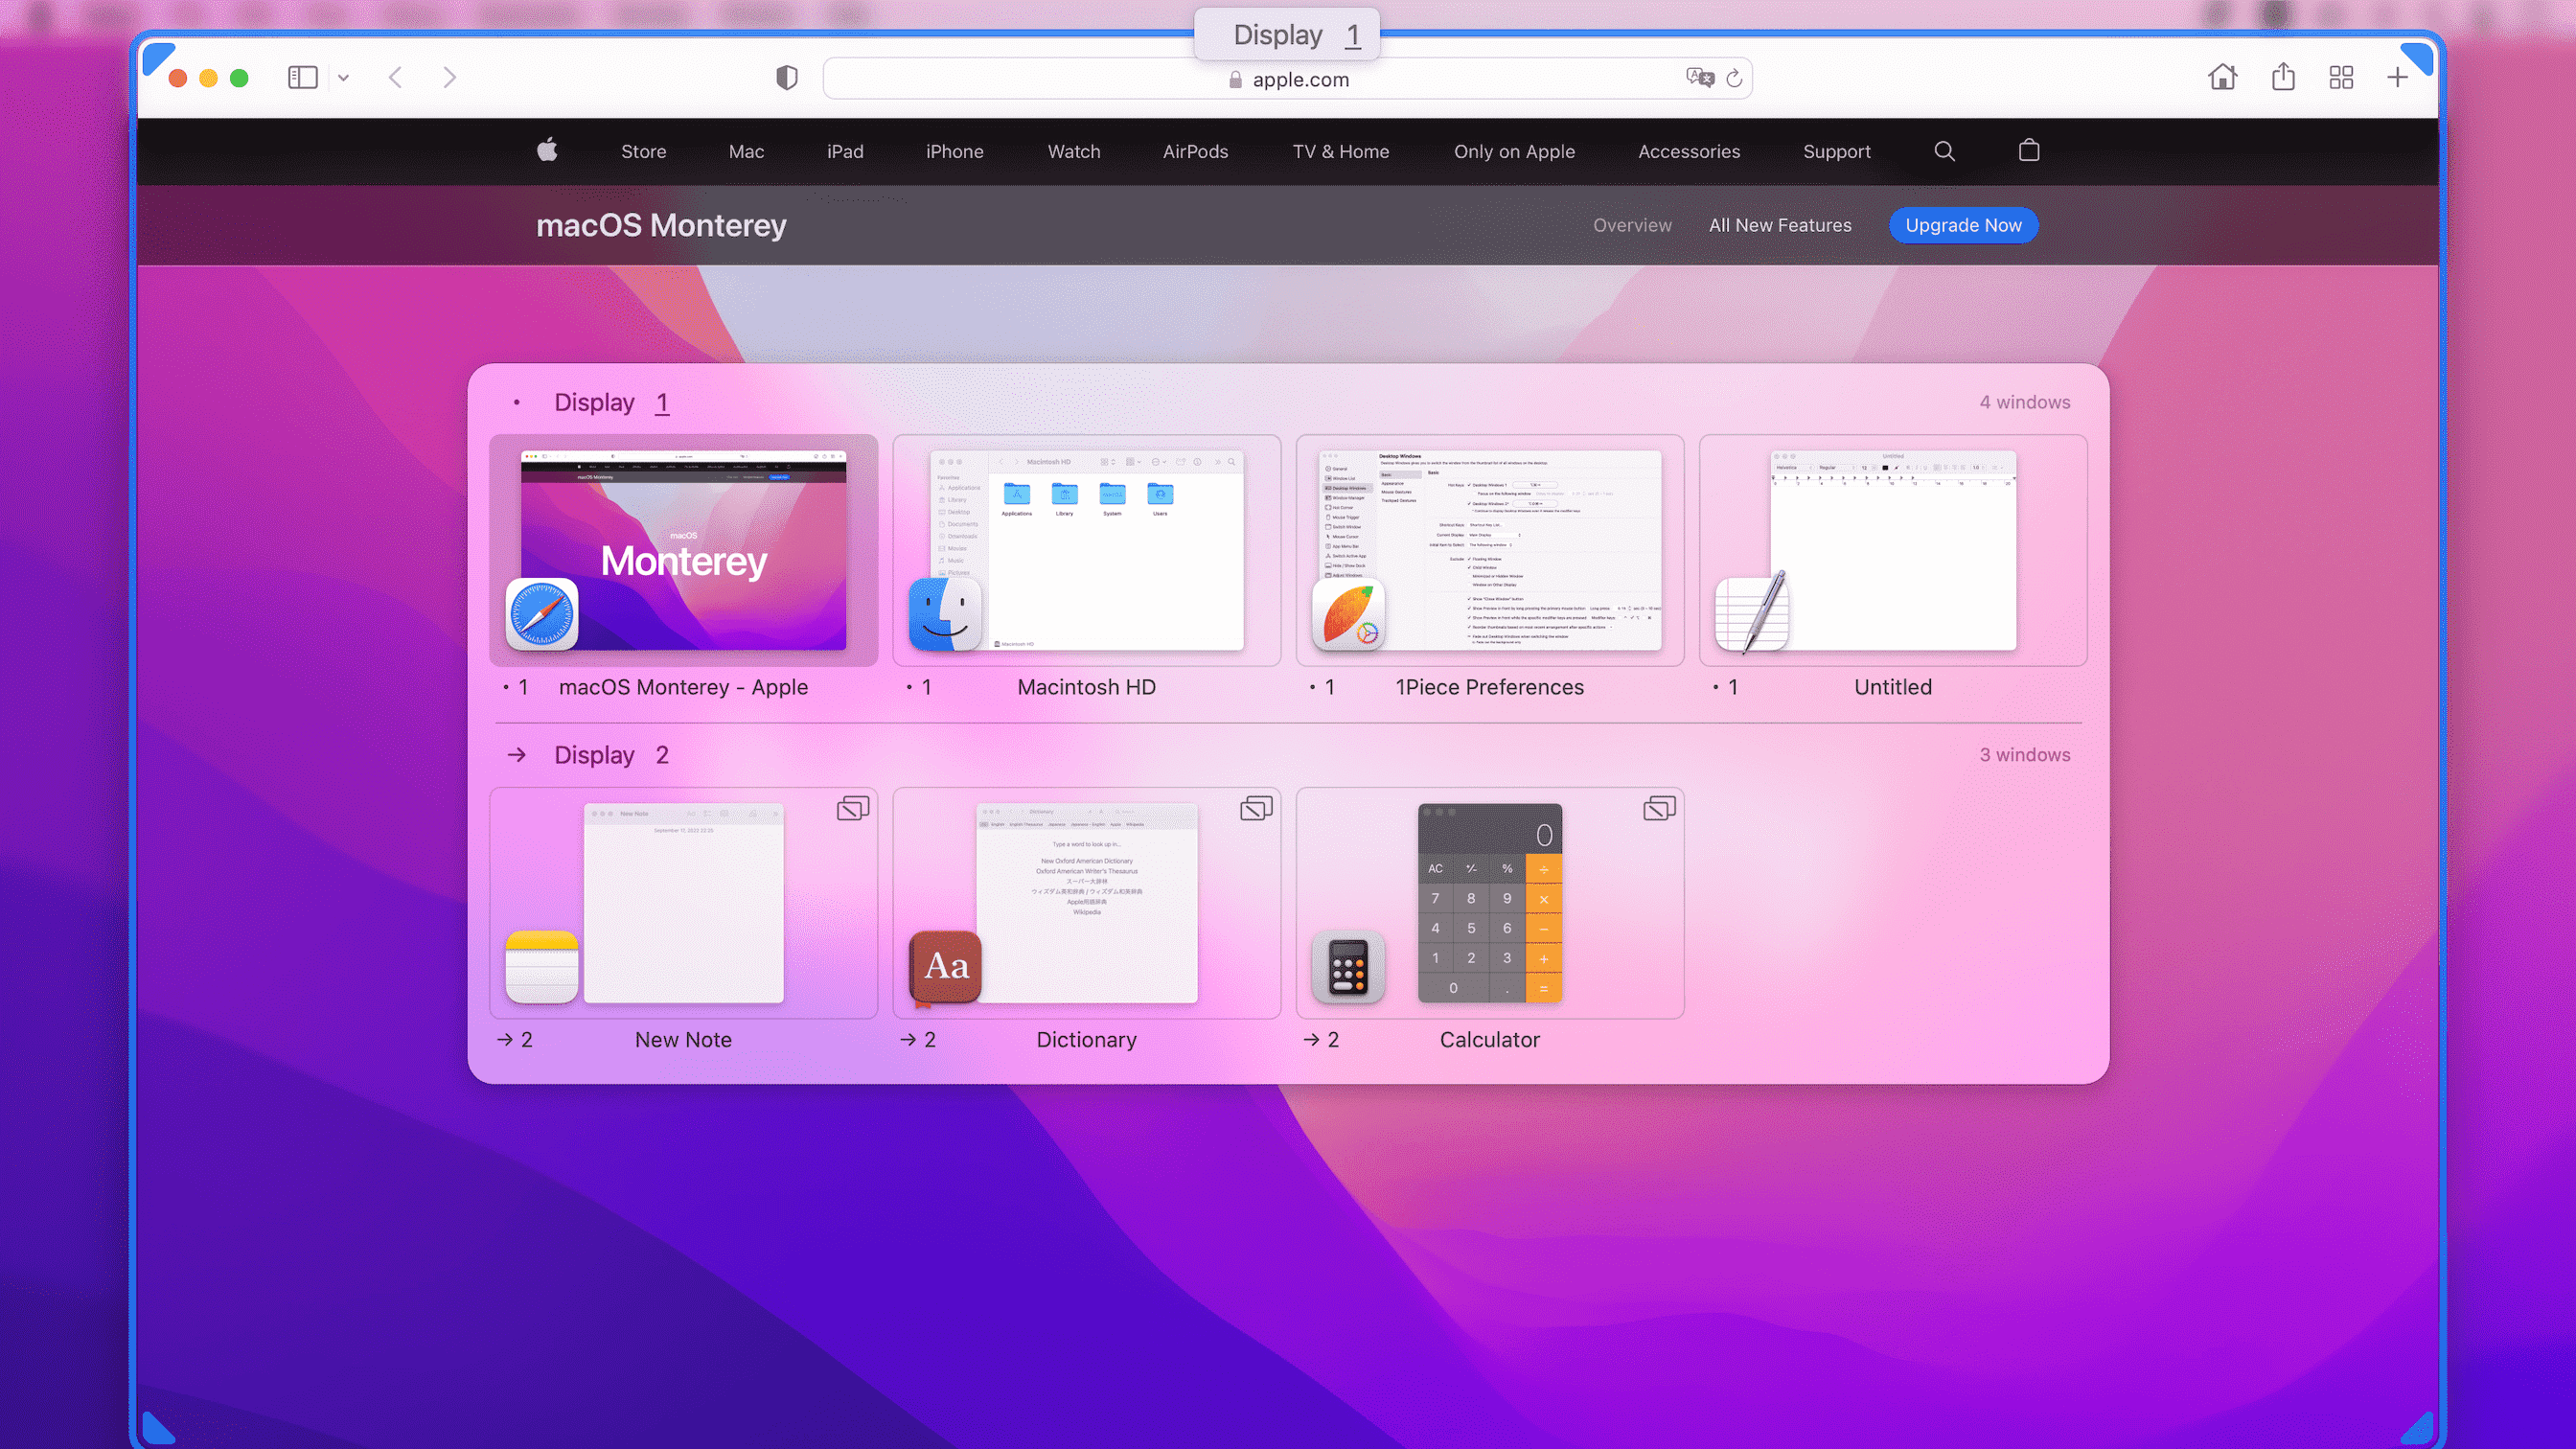Click the Finder app icon in switcher

tap(945, 614)
